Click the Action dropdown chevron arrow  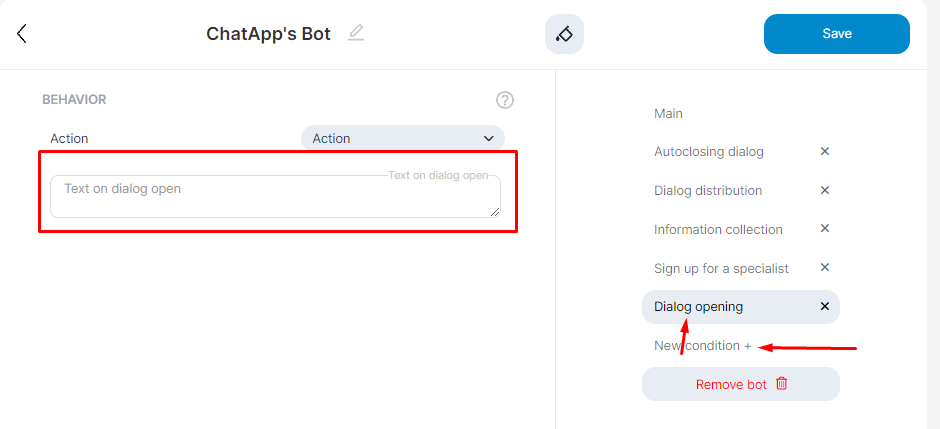coord(489,138)
